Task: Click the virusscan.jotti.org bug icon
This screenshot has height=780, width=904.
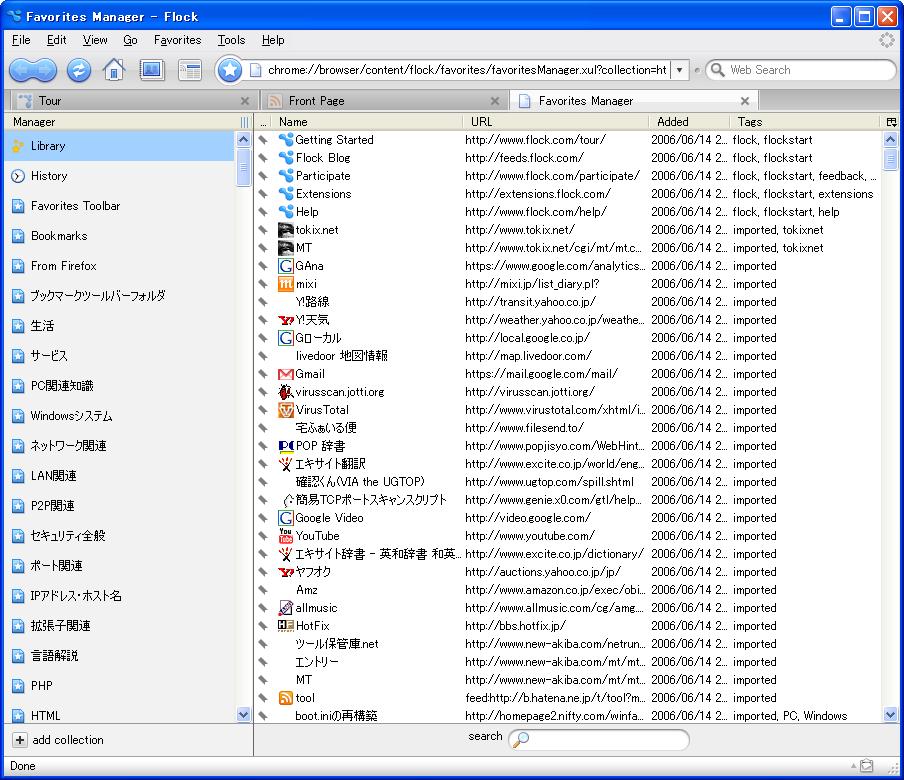Action: 286,392
